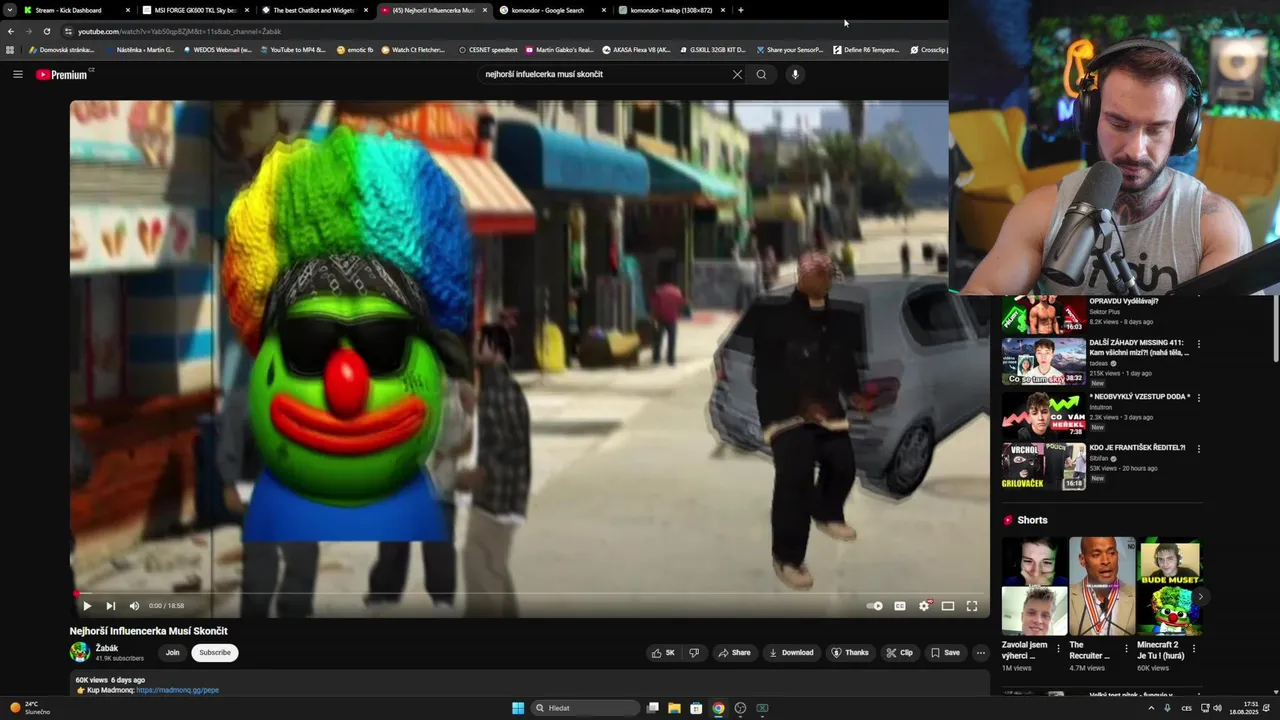Switch to MSI FORGE GK600 TKL tab
This screenshot has height=720, width=1280.
196,10
